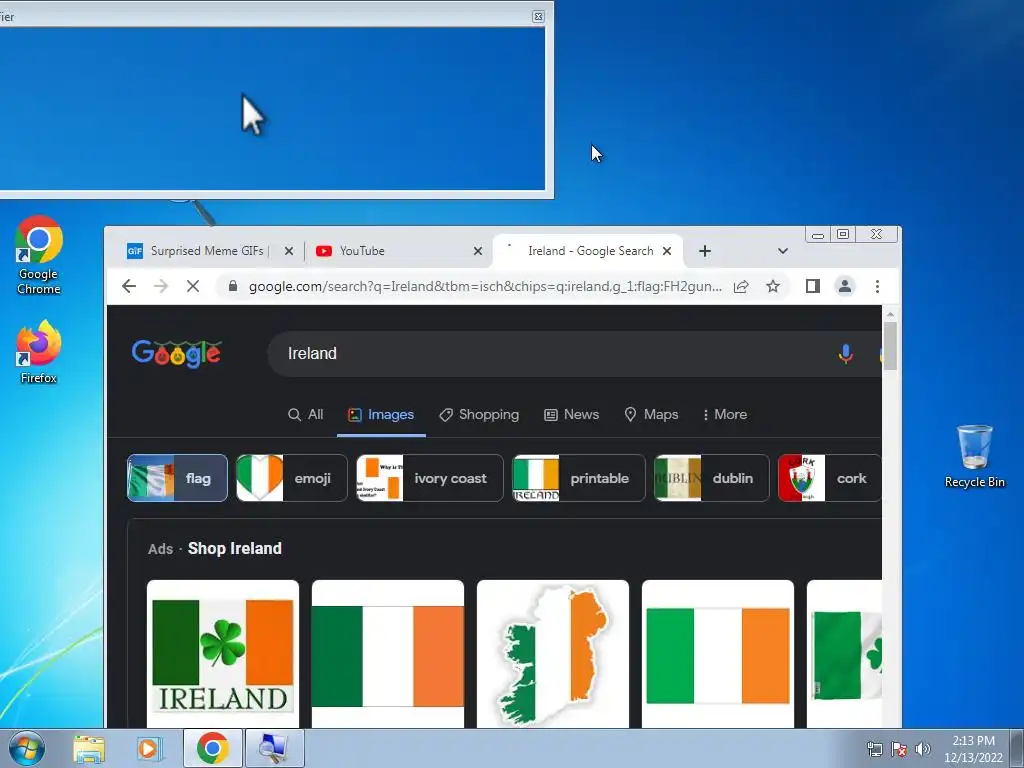This screenshot has height=768, width=1024.
Task: Click the scrollbar up arrow
Action: [890, 314]
